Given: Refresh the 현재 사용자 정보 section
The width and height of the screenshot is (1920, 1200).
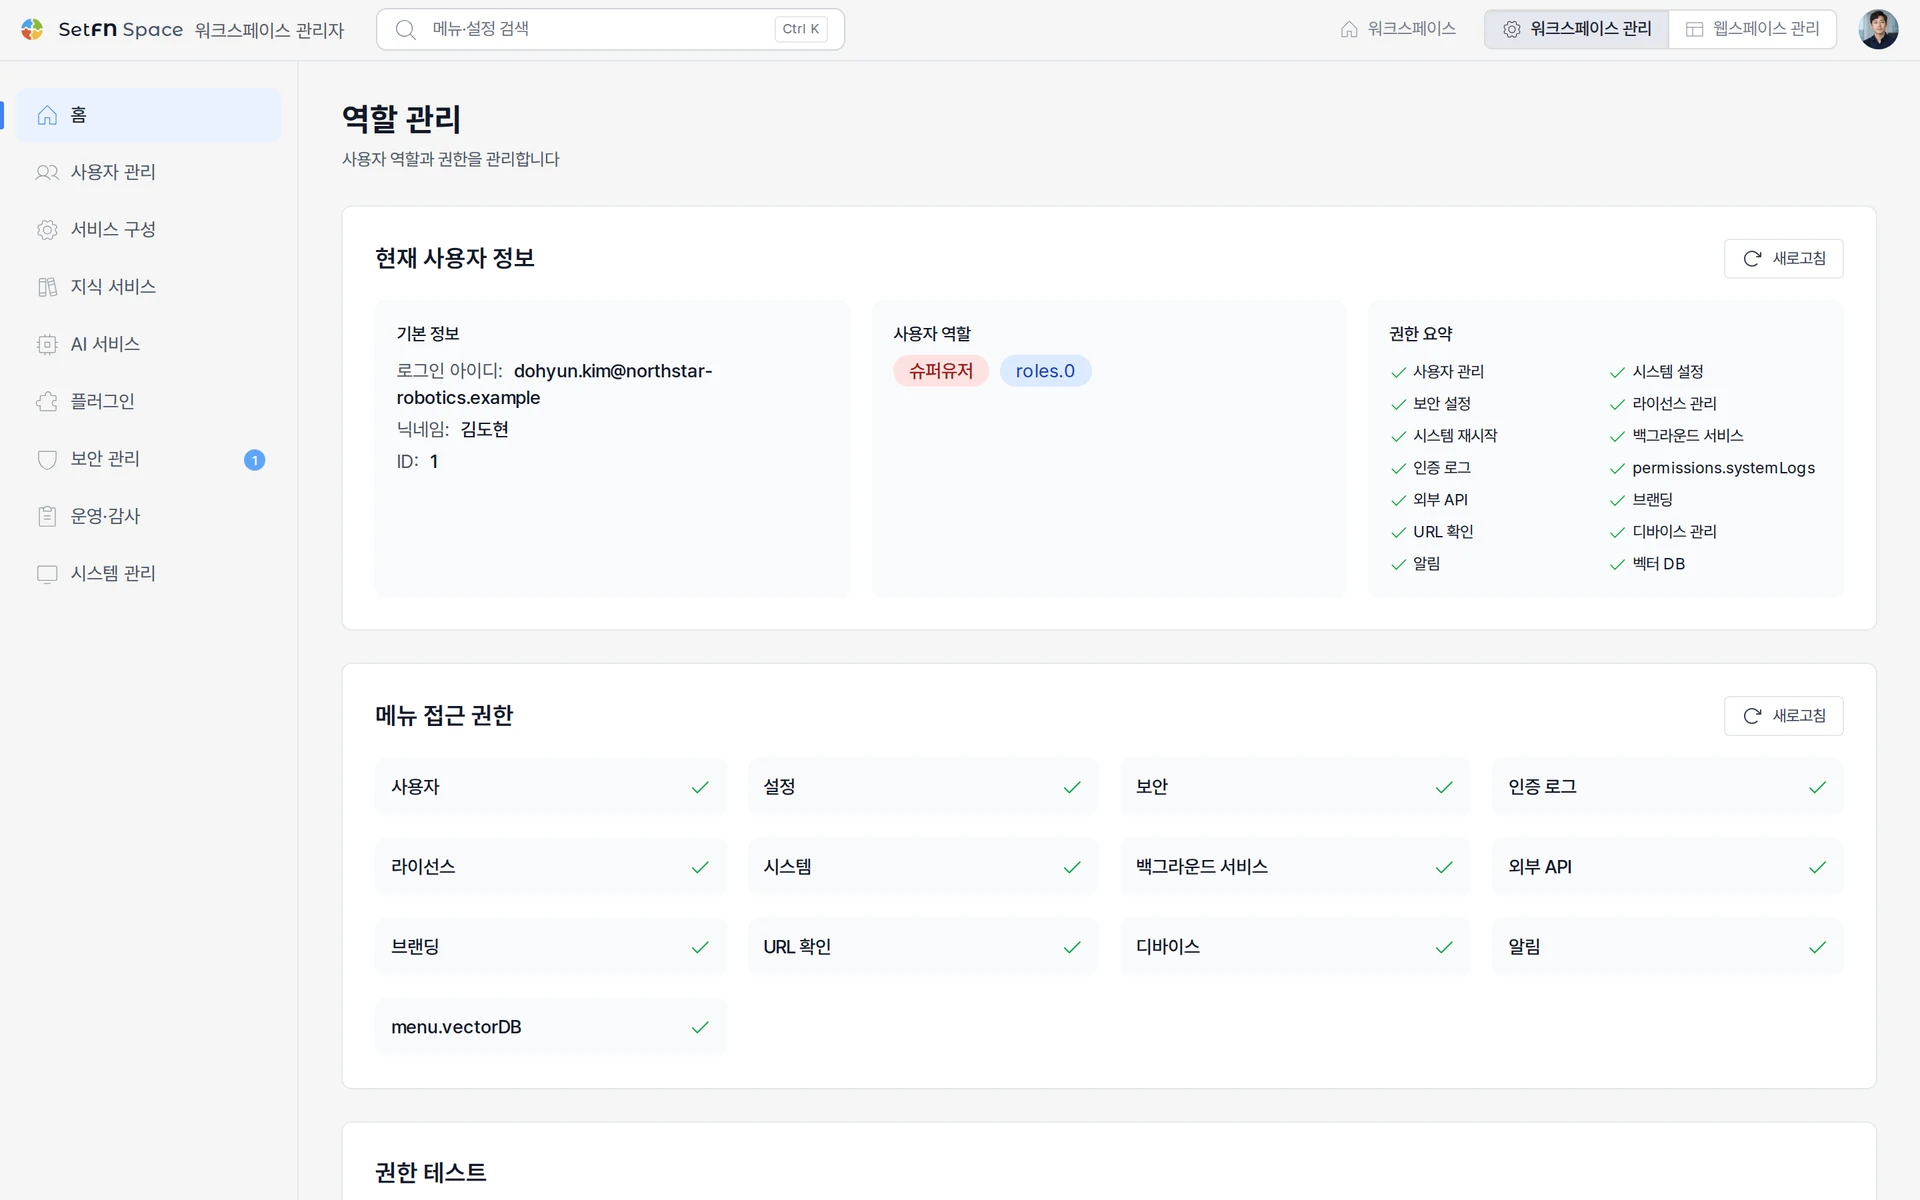Looking at the screenshot, I should coord(1783,258).
